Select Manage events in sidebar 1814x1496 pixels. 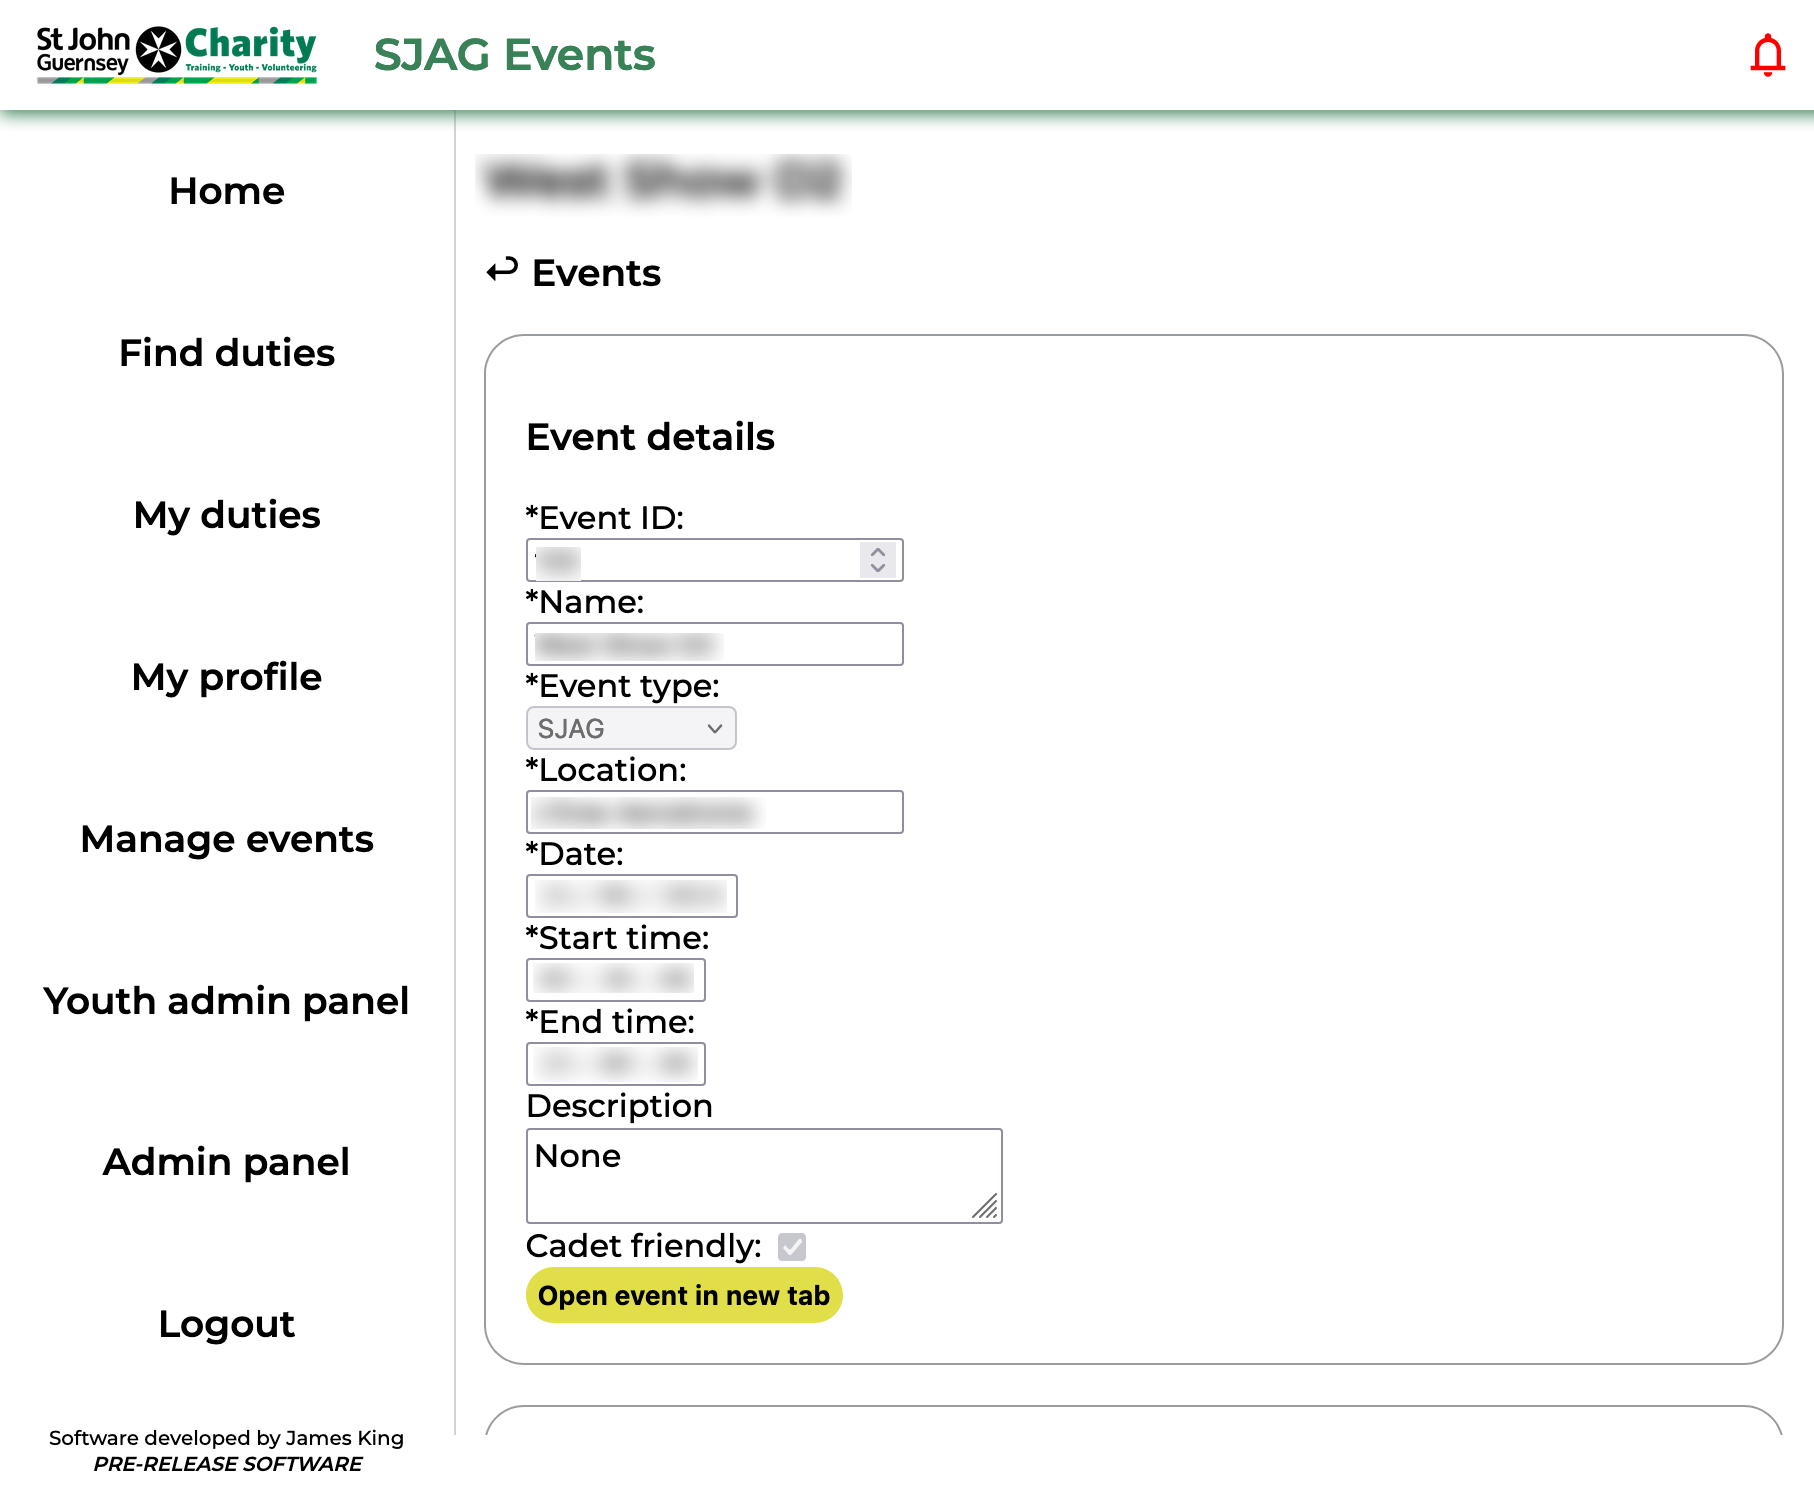point(227,839)
